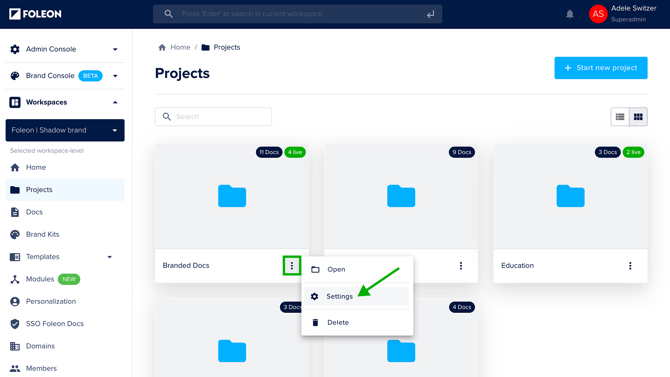
Task: Click the 4 Docs badge
Action: tap(461, 307)
